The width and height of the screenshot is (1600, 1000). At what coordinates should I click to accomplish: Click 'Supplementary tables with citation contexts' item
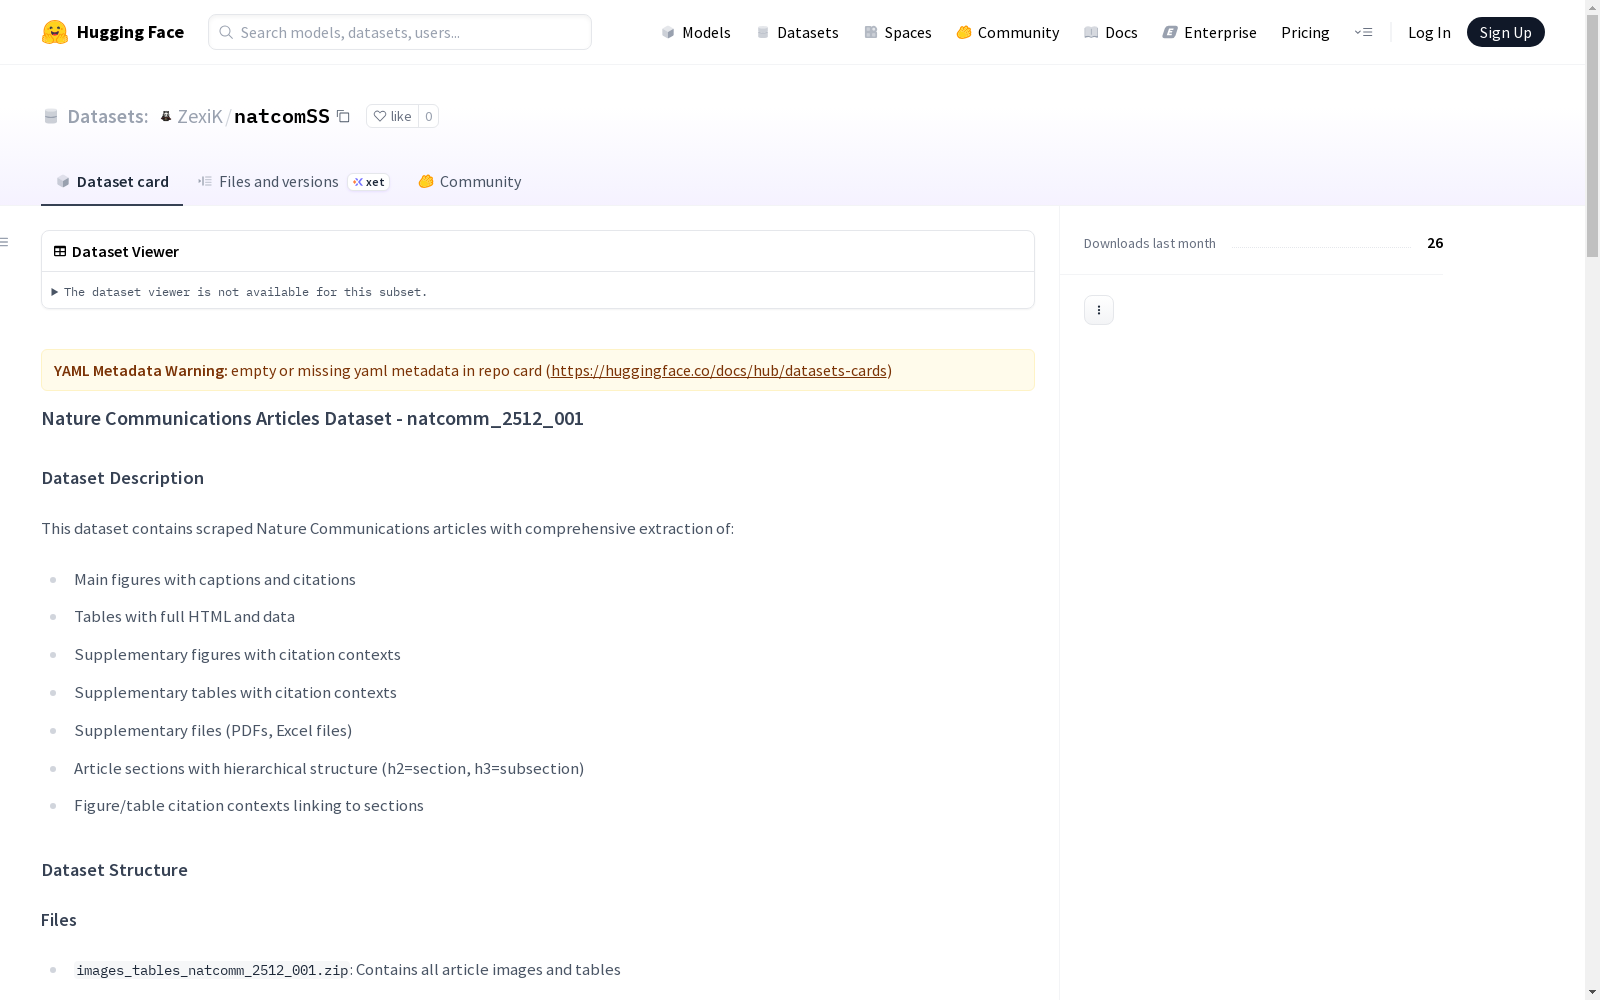pyautogui.click(x=235, y=692)
